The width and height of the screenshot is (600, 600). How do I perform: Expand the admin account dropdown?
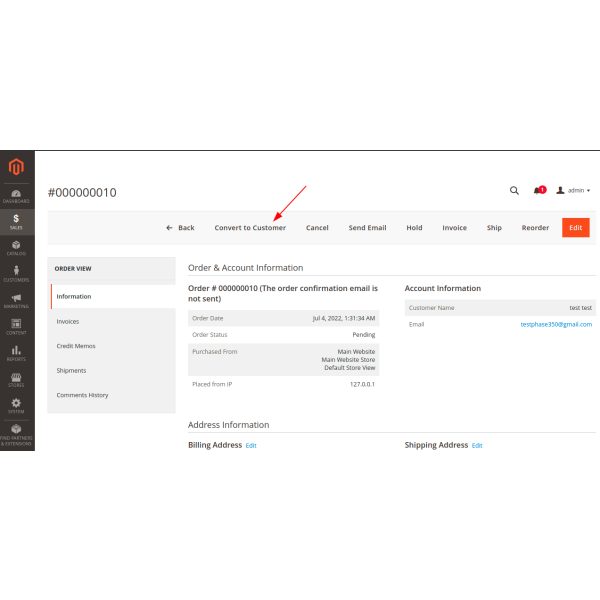pos(574,190)
